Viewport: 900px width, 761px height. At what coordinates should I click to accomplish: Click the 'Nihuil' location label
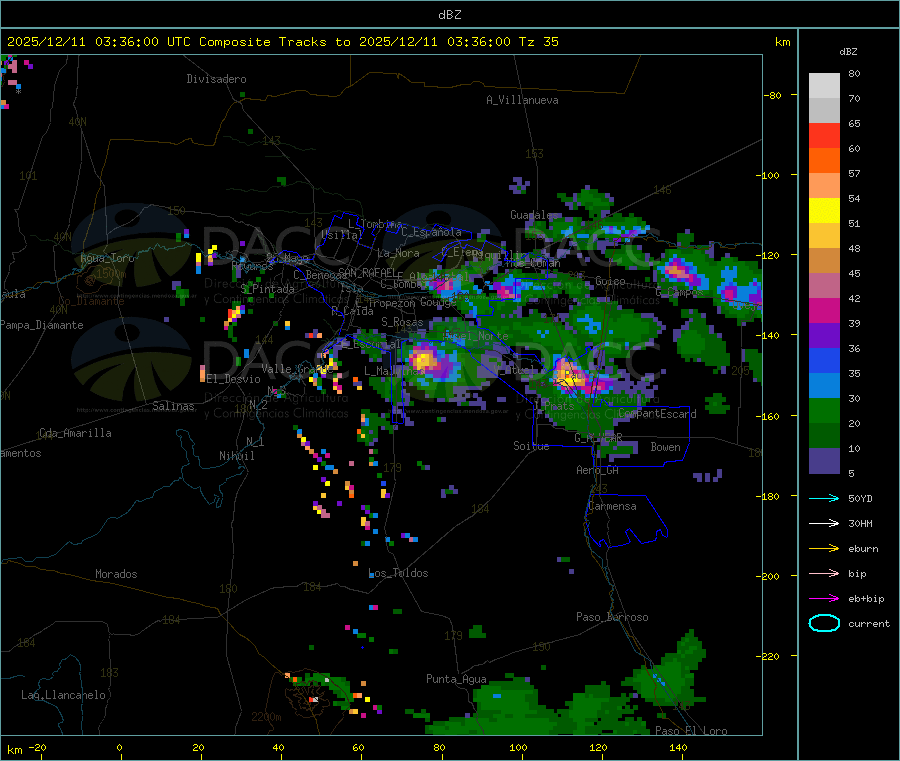coord(236,456)
